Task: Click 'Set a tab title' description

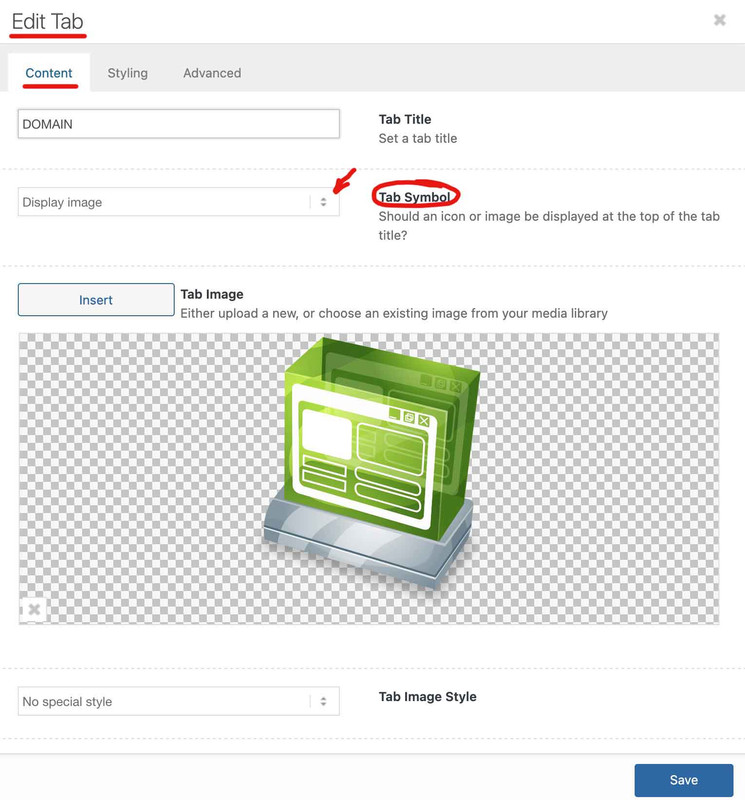Action: [418, 139]
